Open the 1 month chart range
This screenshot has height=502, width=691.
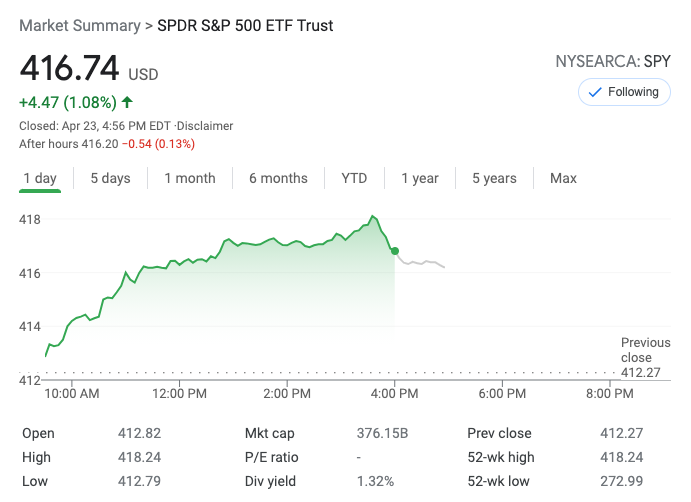[x=190, y=178]
